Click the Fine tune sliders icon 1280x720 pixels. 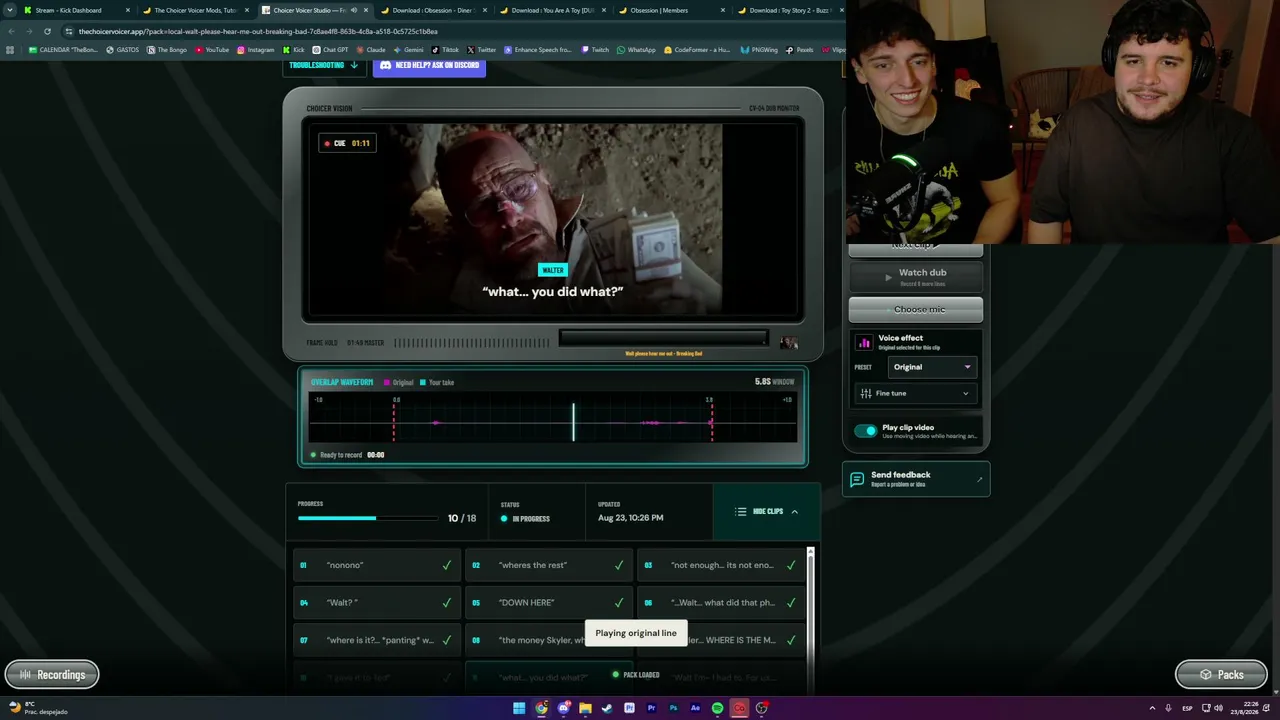point(865,393)
